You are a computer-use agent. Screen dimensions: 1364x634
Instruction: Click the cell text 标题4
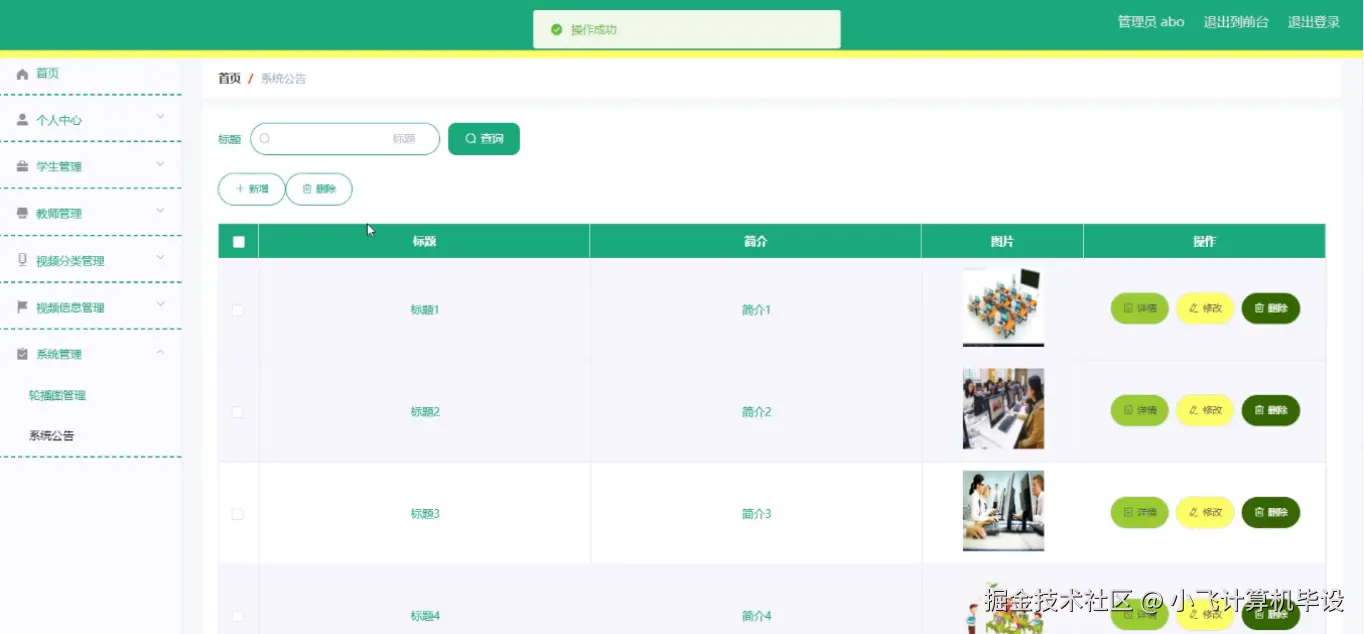point(425,616)
